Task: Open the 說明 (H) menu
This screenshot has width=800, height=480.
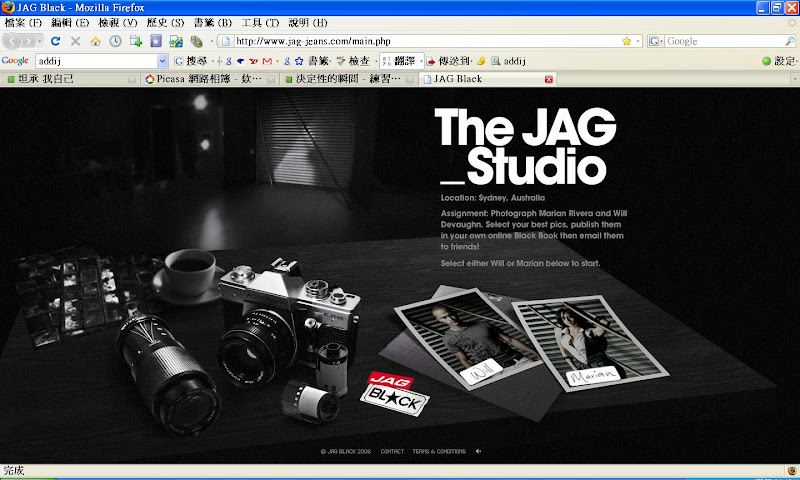Action: [308, 22]
